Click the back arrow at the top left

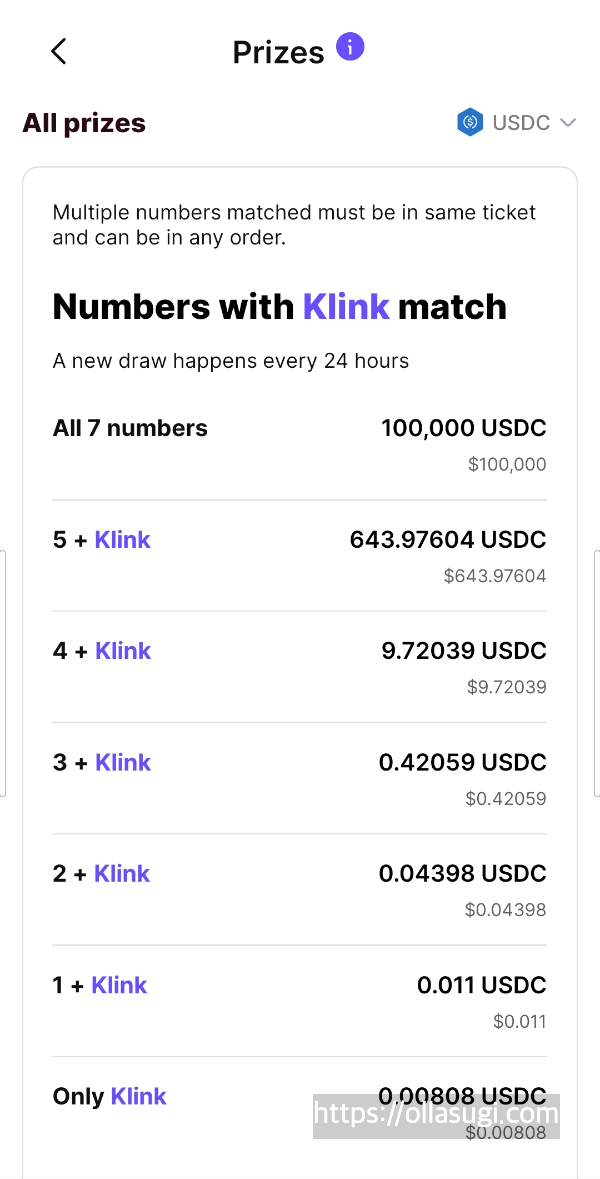tap(57, 50)
